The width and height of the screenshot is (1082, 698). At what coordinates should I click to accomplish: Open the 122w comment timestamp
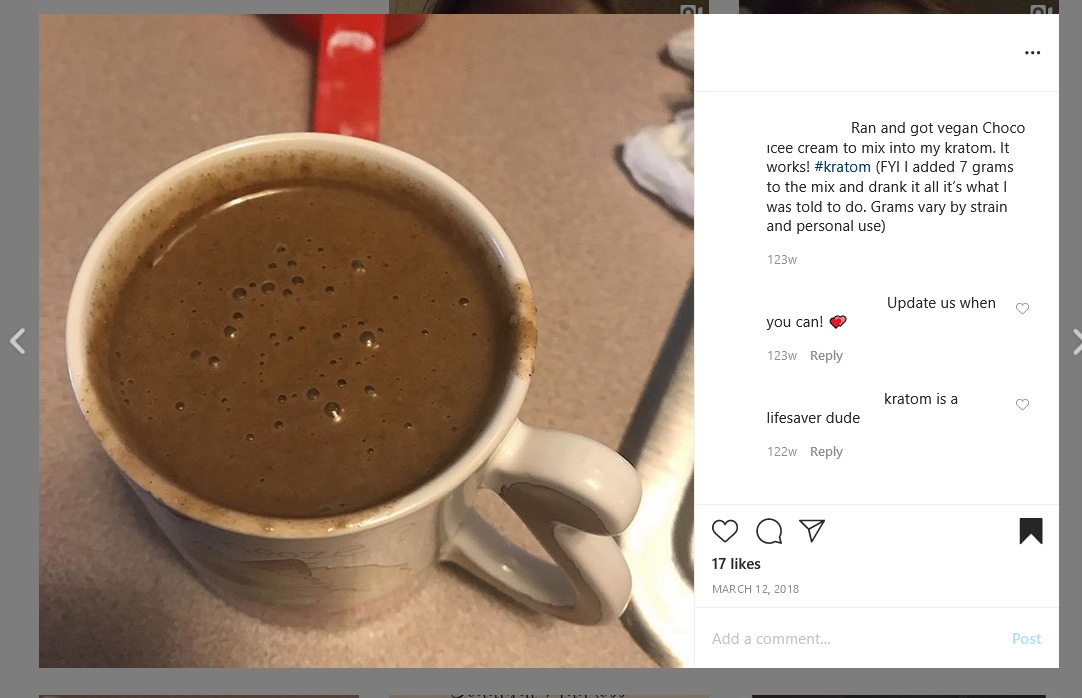pyautogui.click(x=782, y=452)
